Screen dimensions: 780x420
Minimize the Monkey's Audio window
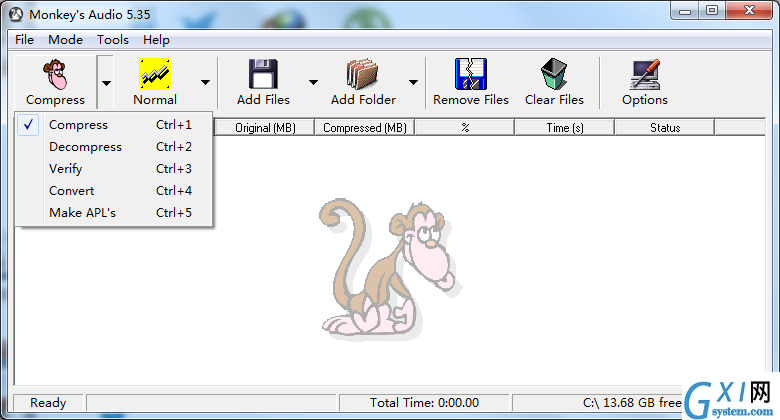tap(685, 11)
